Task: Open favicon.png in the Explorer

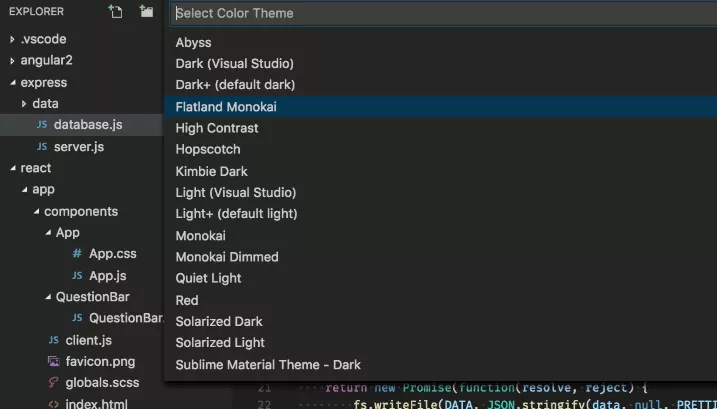Action: (x=100, y=361)
